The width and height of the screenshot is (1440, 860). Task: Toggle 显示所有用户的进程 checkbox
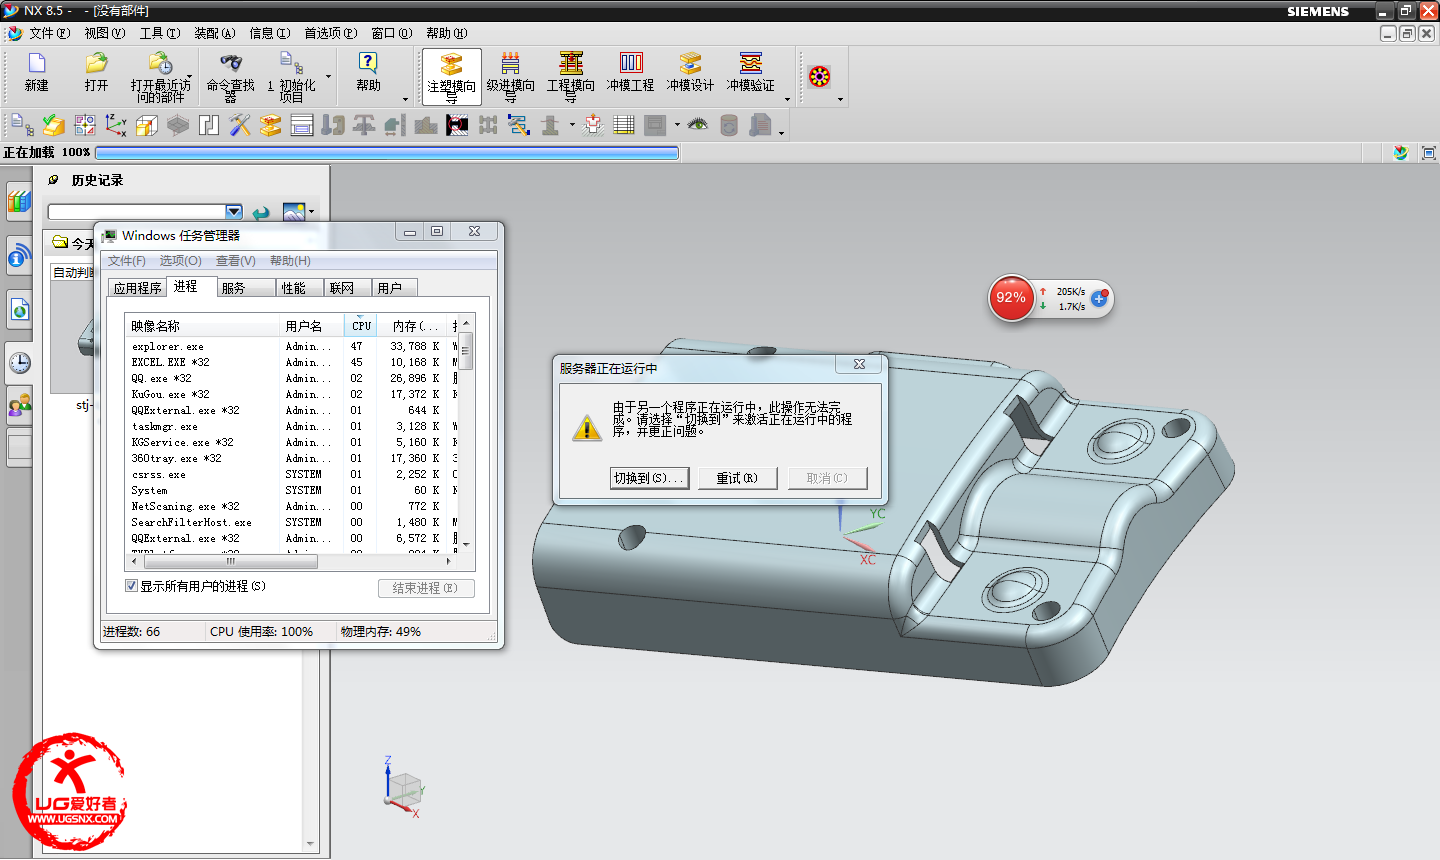point(131,586)
